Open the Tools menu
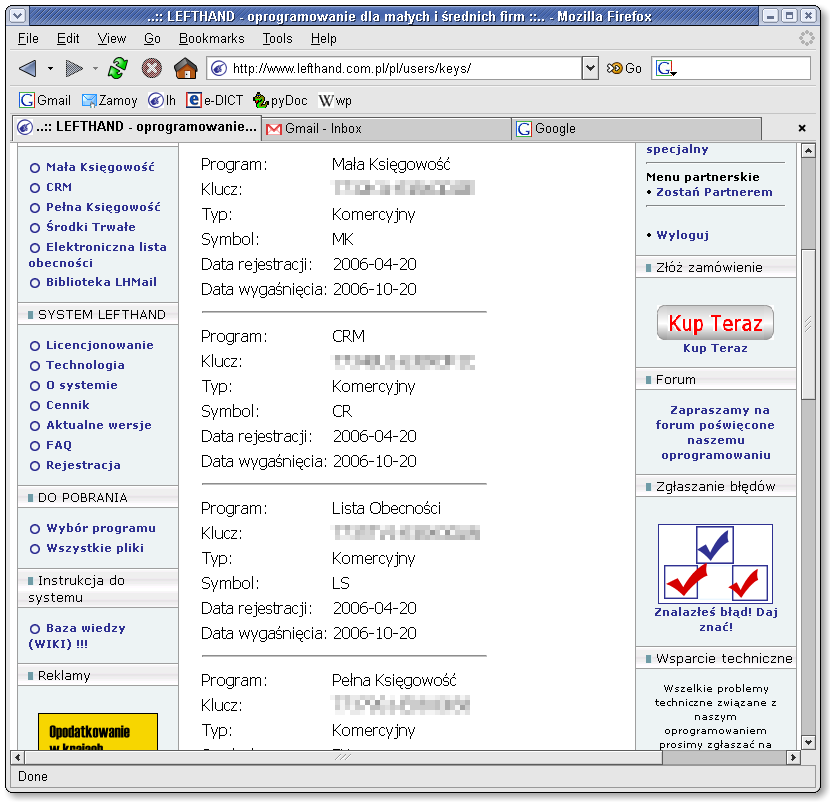The image size is (830, 802). pyautogui.click(x=277, y=38)
